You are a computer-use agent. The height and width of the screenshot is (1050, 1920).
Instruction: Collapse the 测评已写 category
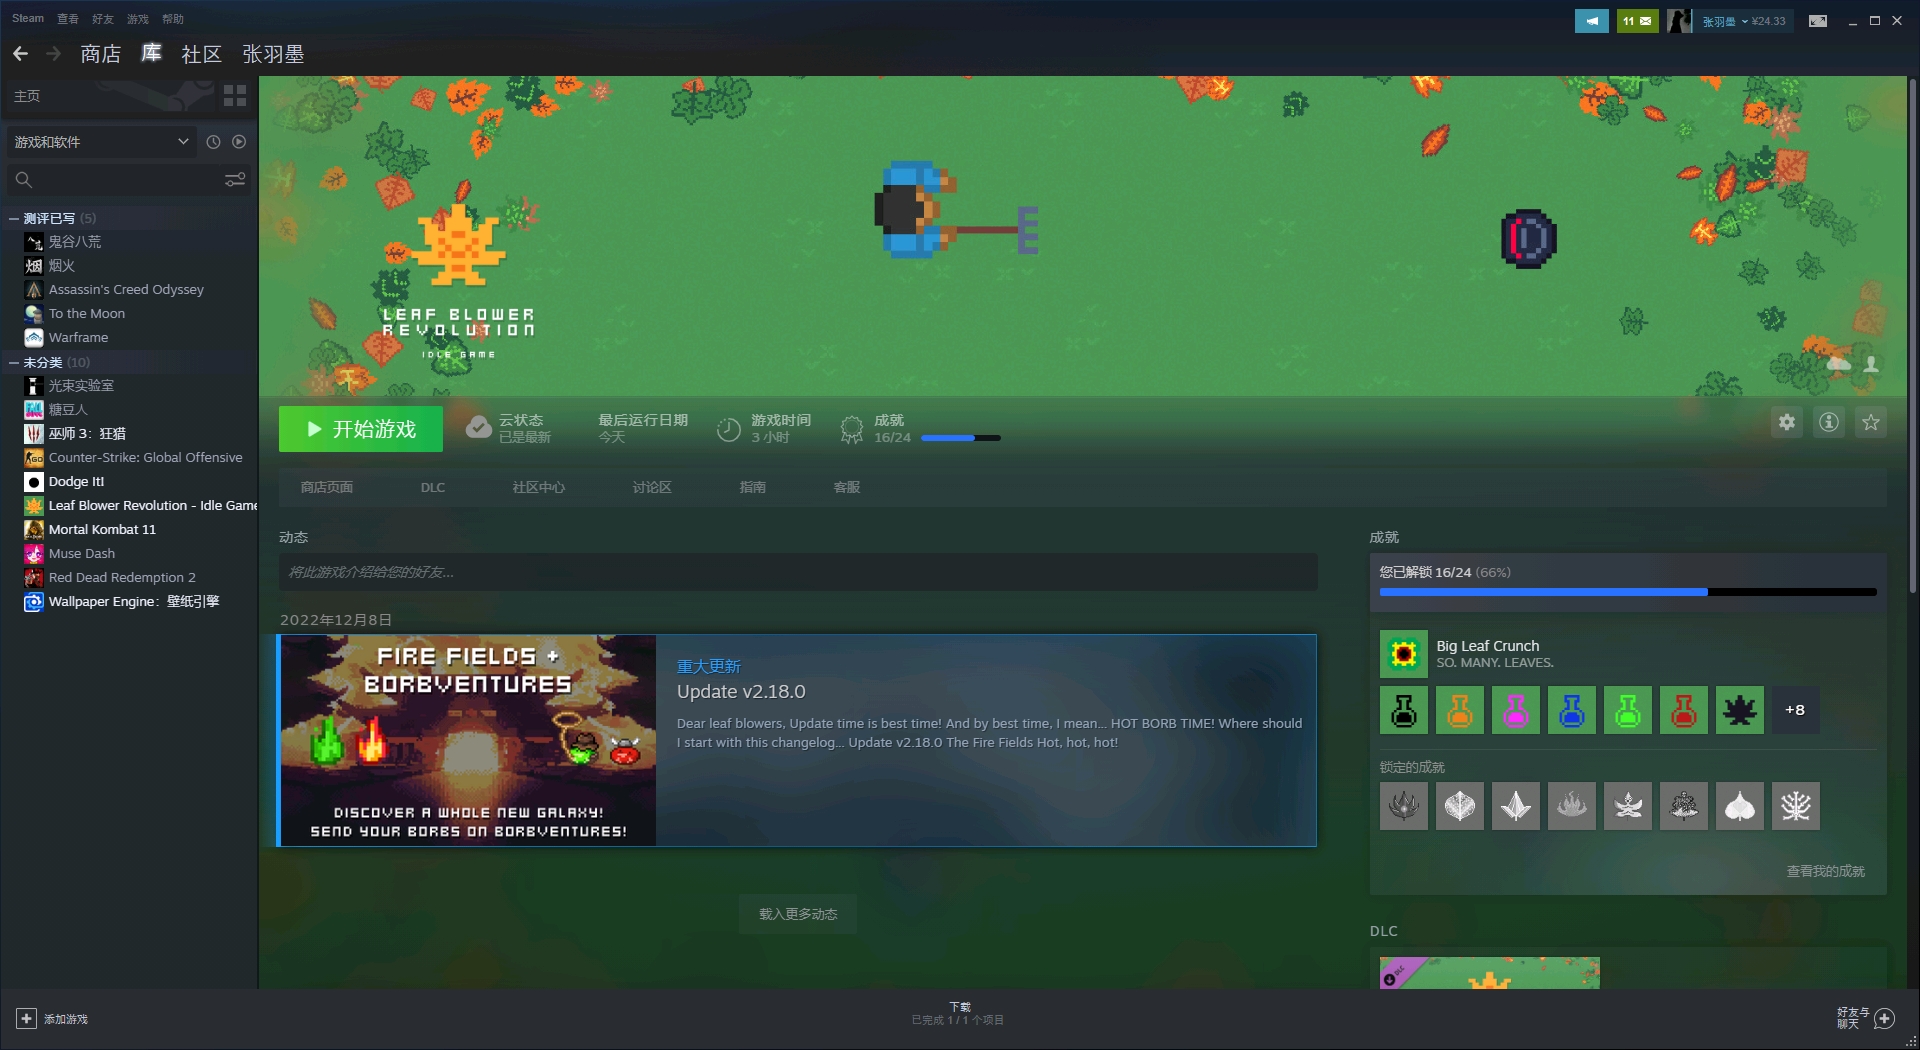point(14,218)
